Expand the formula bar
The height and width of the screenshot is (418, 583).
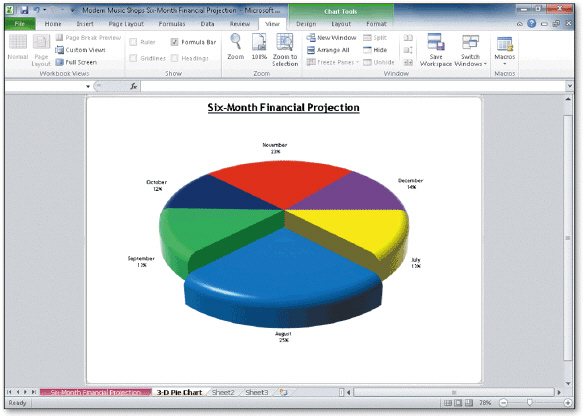(569, 86)
